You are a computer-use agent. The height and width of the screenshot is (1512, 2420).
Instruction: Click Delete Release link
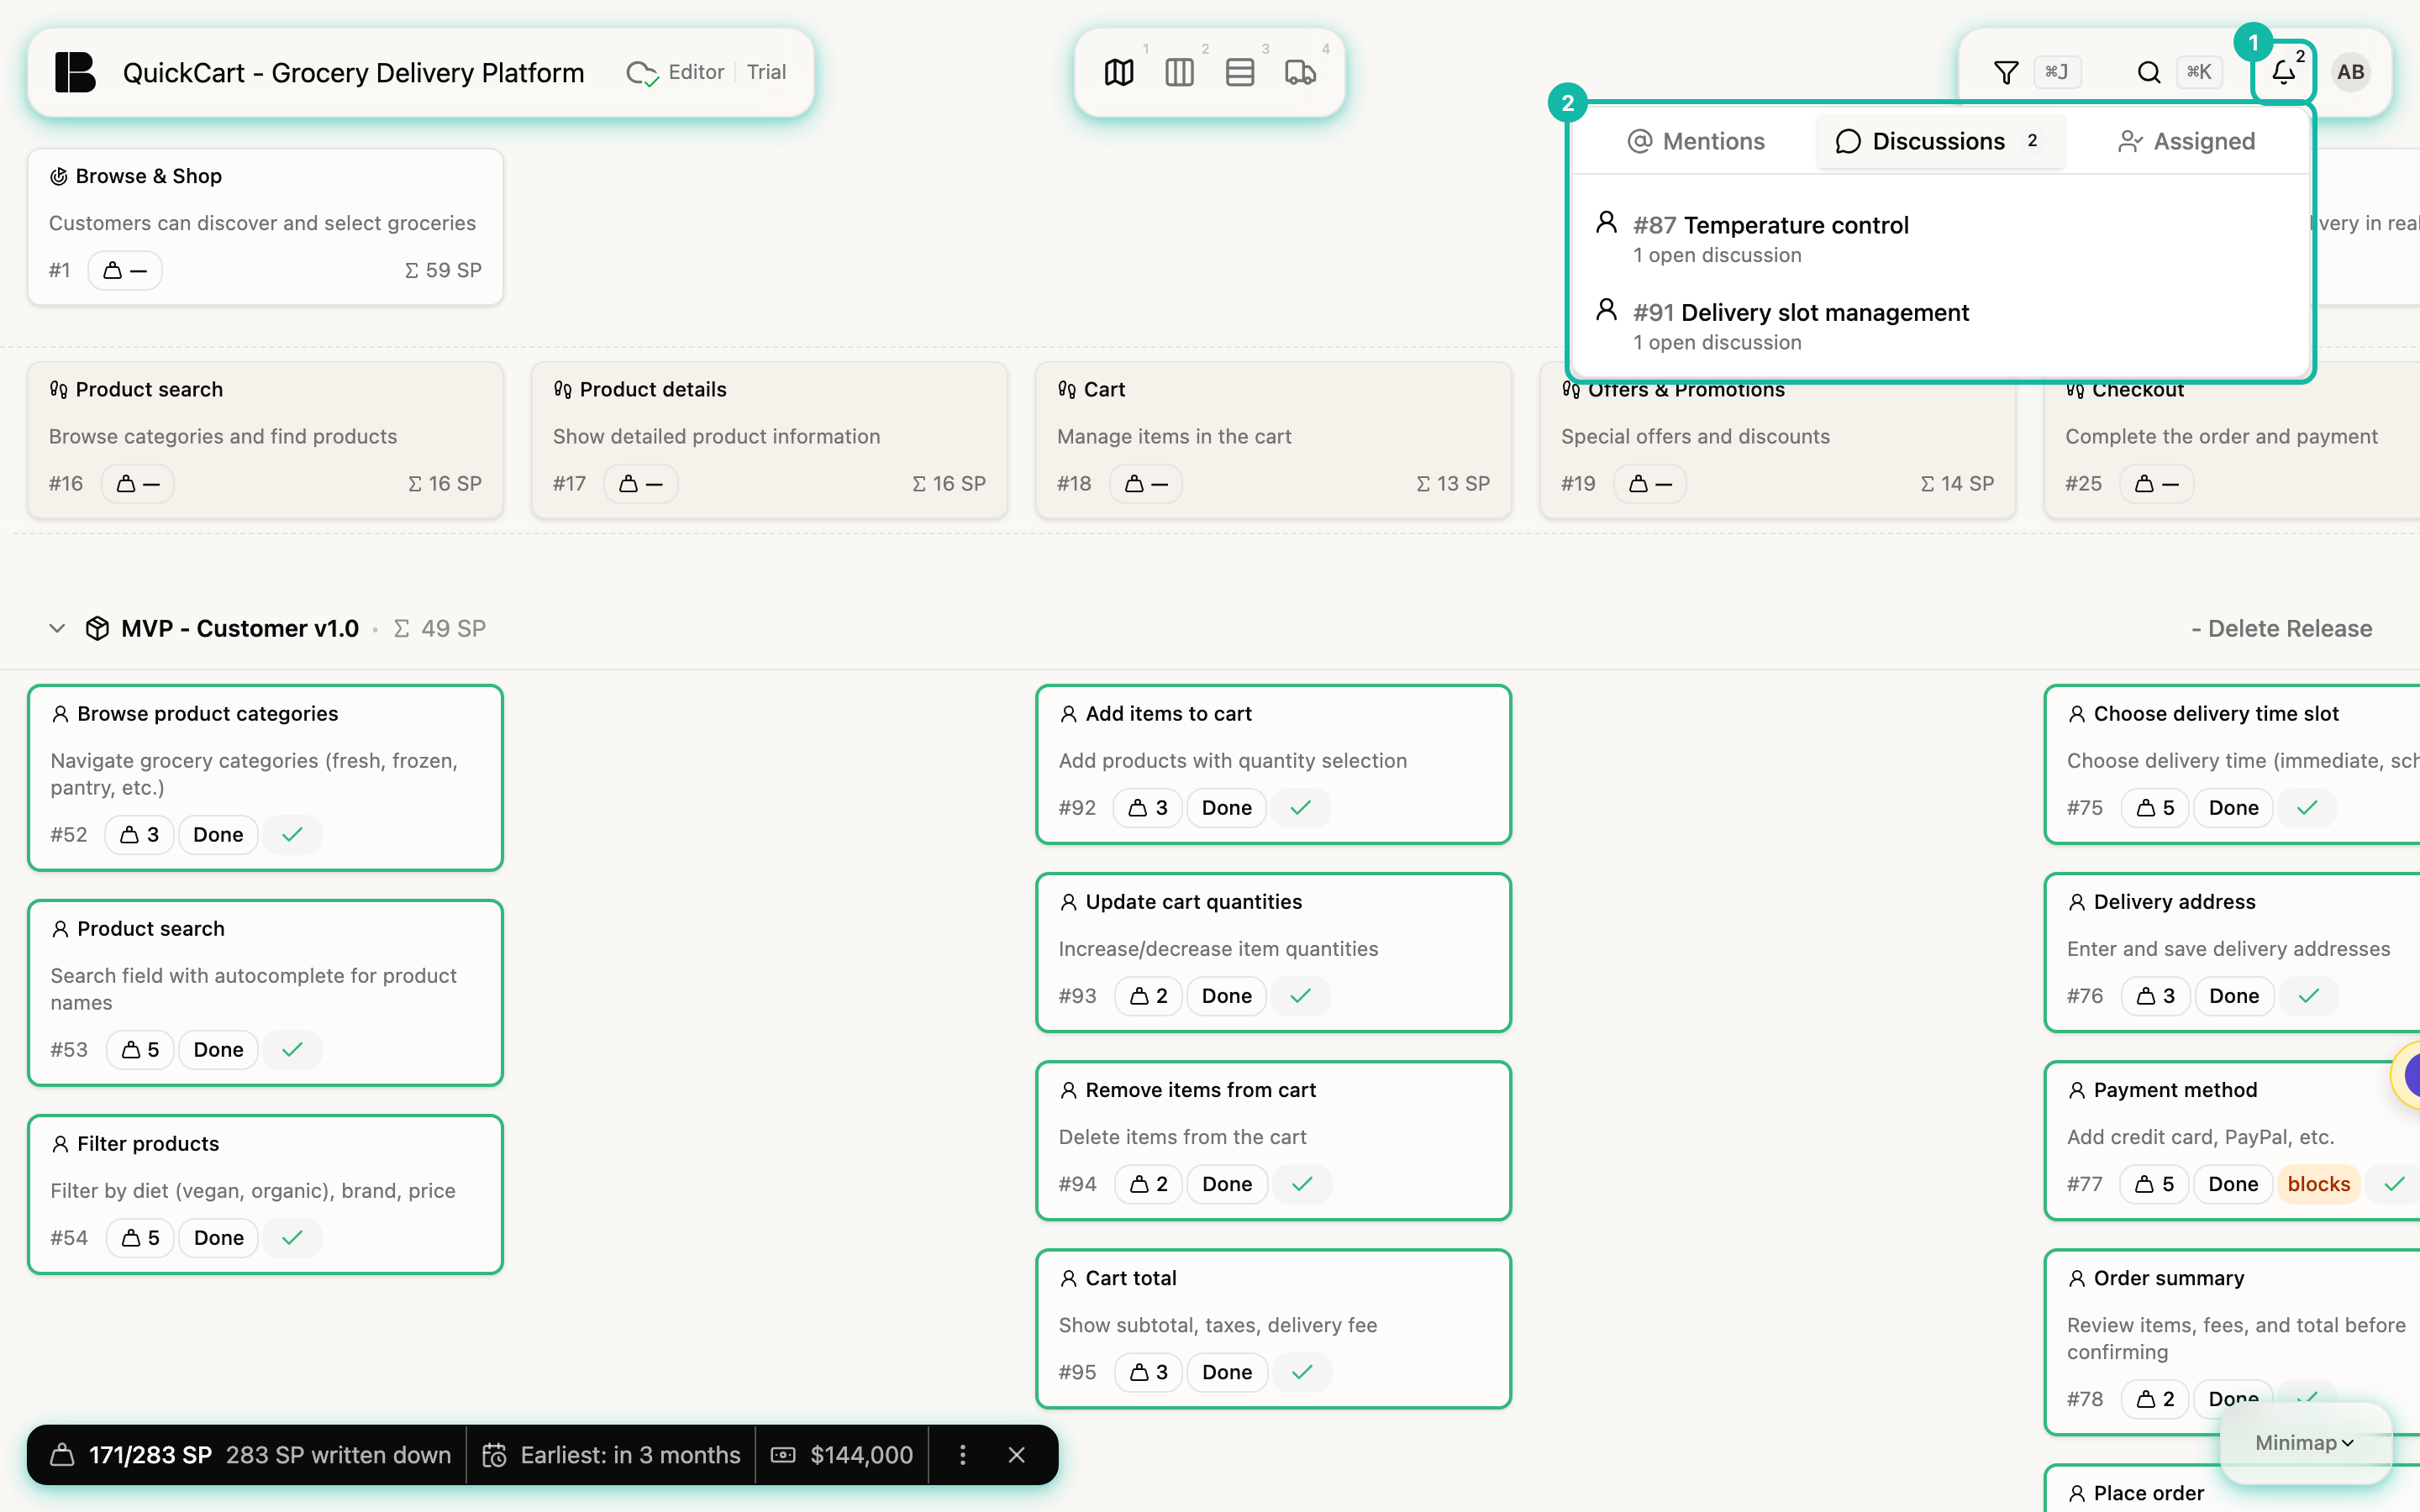click(2281, 628)
